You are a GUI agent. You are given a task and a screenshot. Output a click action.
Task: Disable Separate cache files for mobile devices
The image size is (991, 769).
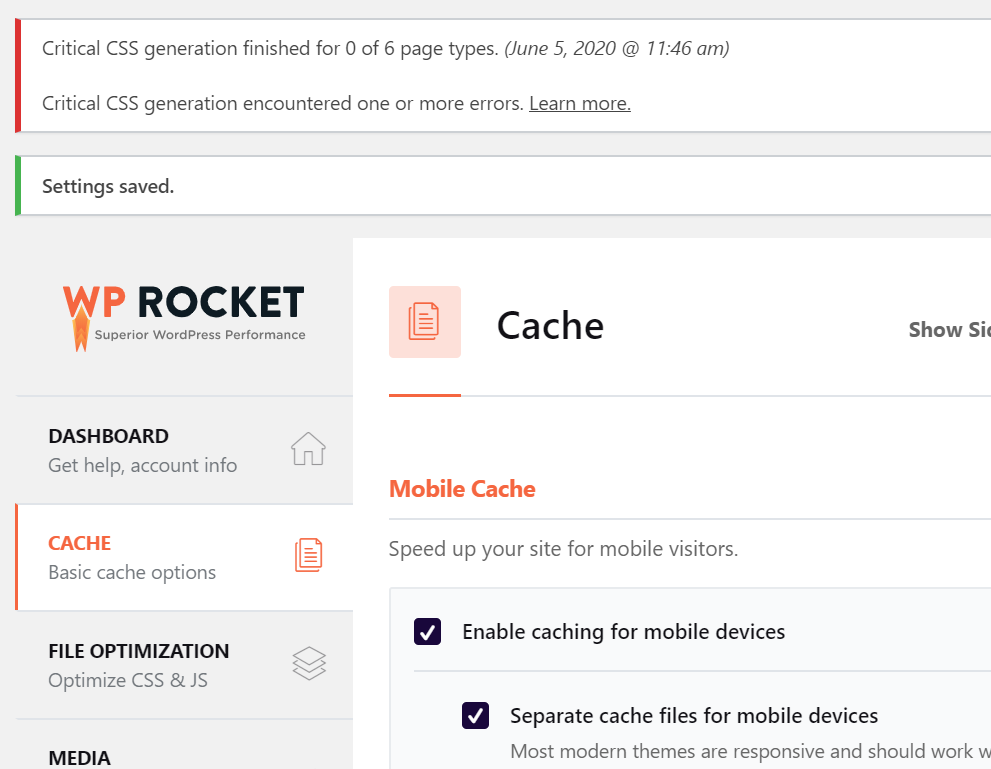pos(475,715)
